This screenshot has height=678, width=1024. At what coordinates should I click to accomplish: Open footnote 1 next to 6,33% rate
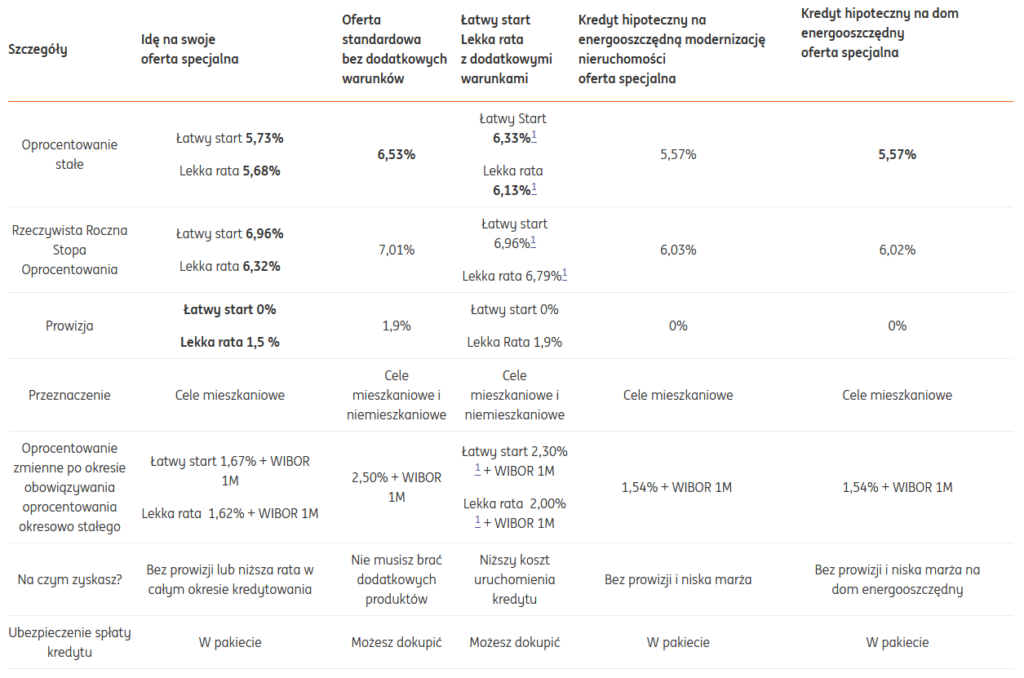534,137
